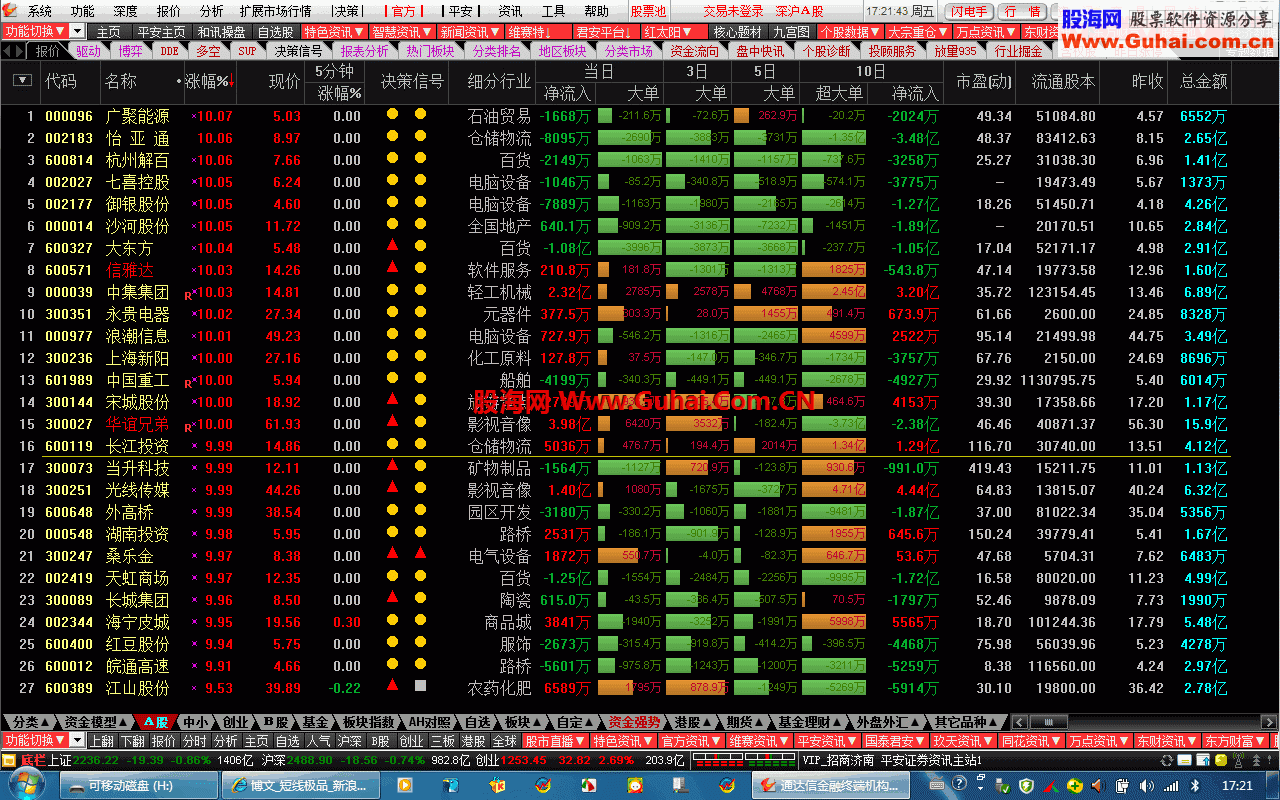Expand 资金模型 bottom tab menu
This screenshot has width=1280, height=800.
click(94, 722)
